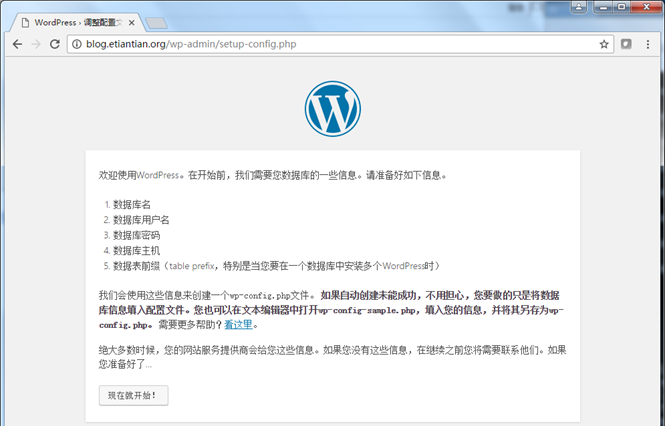665x426 pixels.
Task: Click list item 数据库主机
Action: click(x=137, y=250)
